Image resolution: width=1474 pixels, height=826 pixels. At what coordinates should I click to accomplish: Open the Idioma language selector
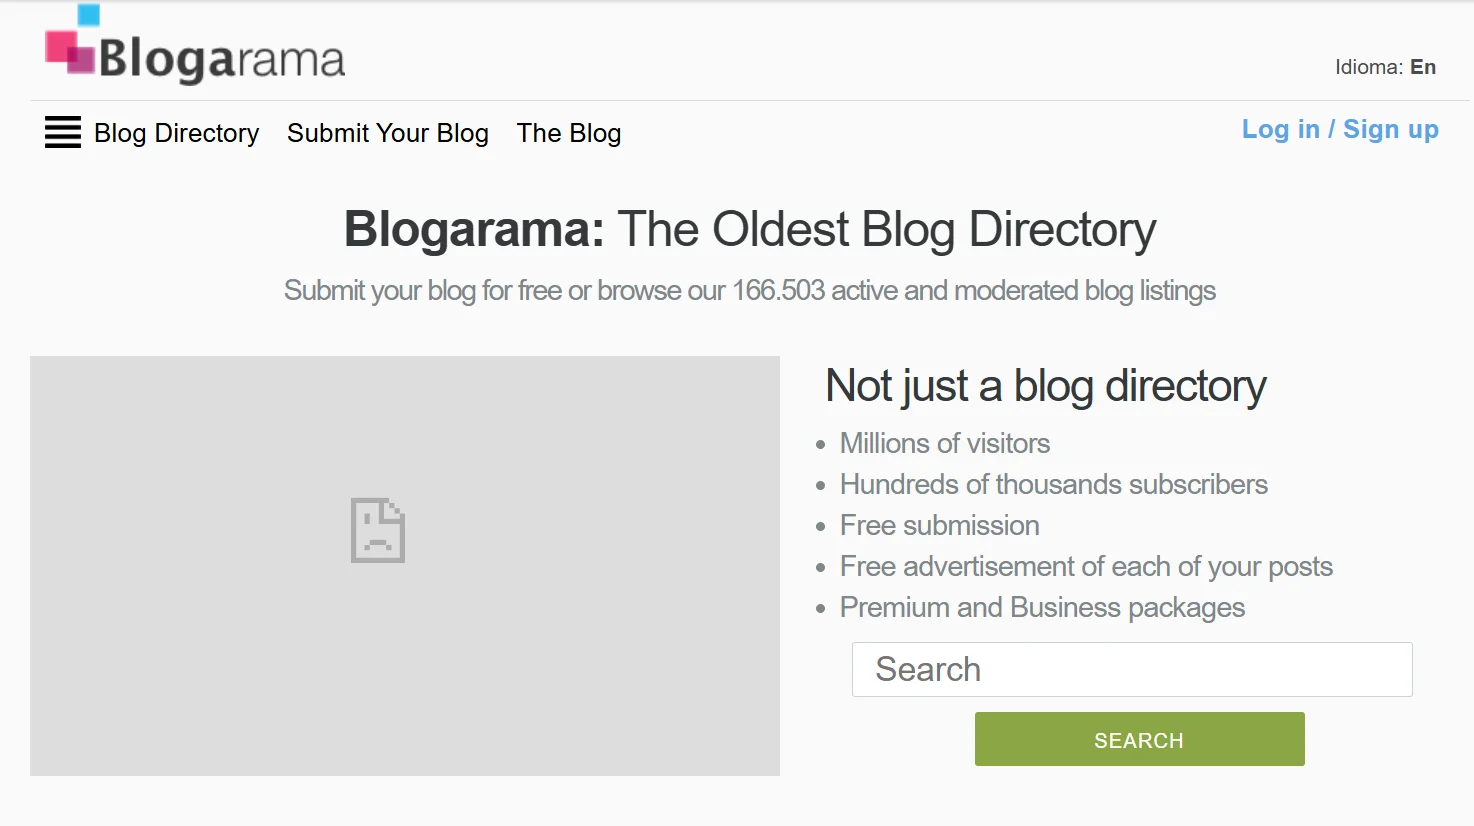(1368, 67)
